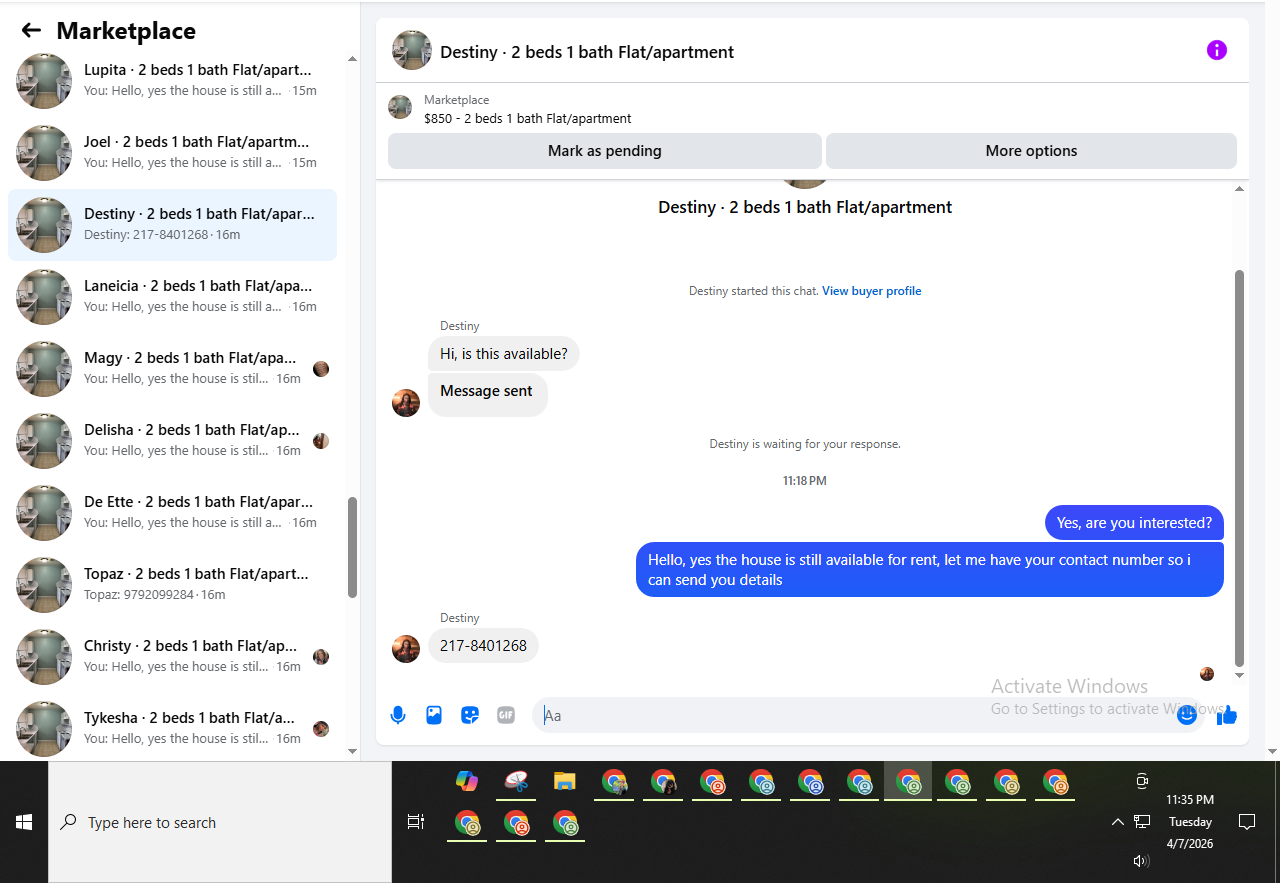
Task: Open Christy's conversation
Action: [172, 657]
